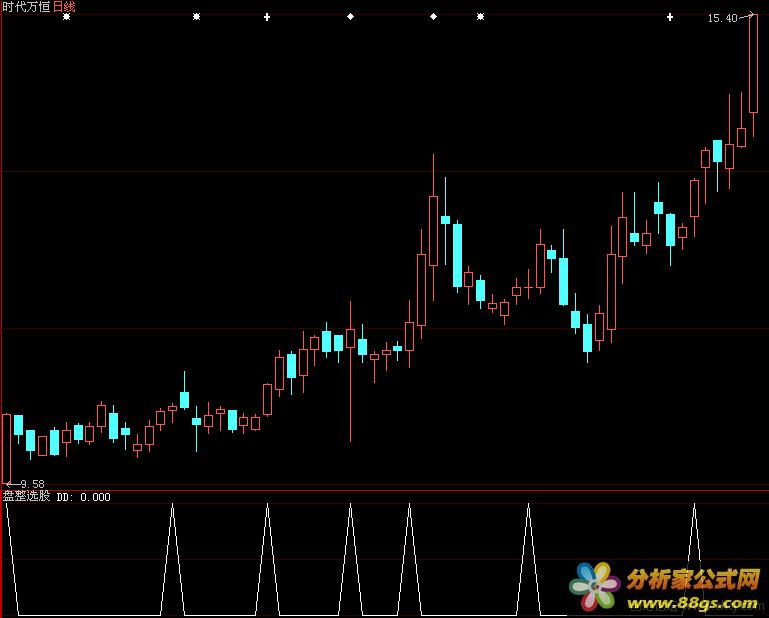
Task: Click the third asterisk info marker at top
Action: click(480, 17)
